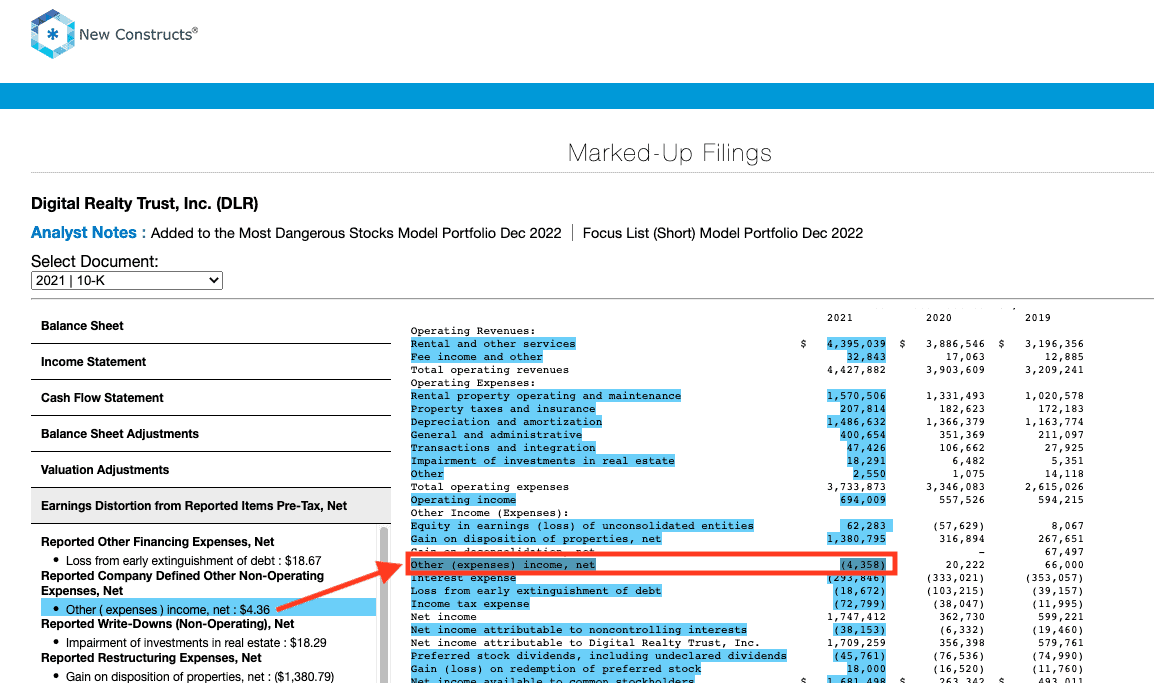
Task: Click highlighted Gain on disposition of properties, net line
Action: coord(537,539)
